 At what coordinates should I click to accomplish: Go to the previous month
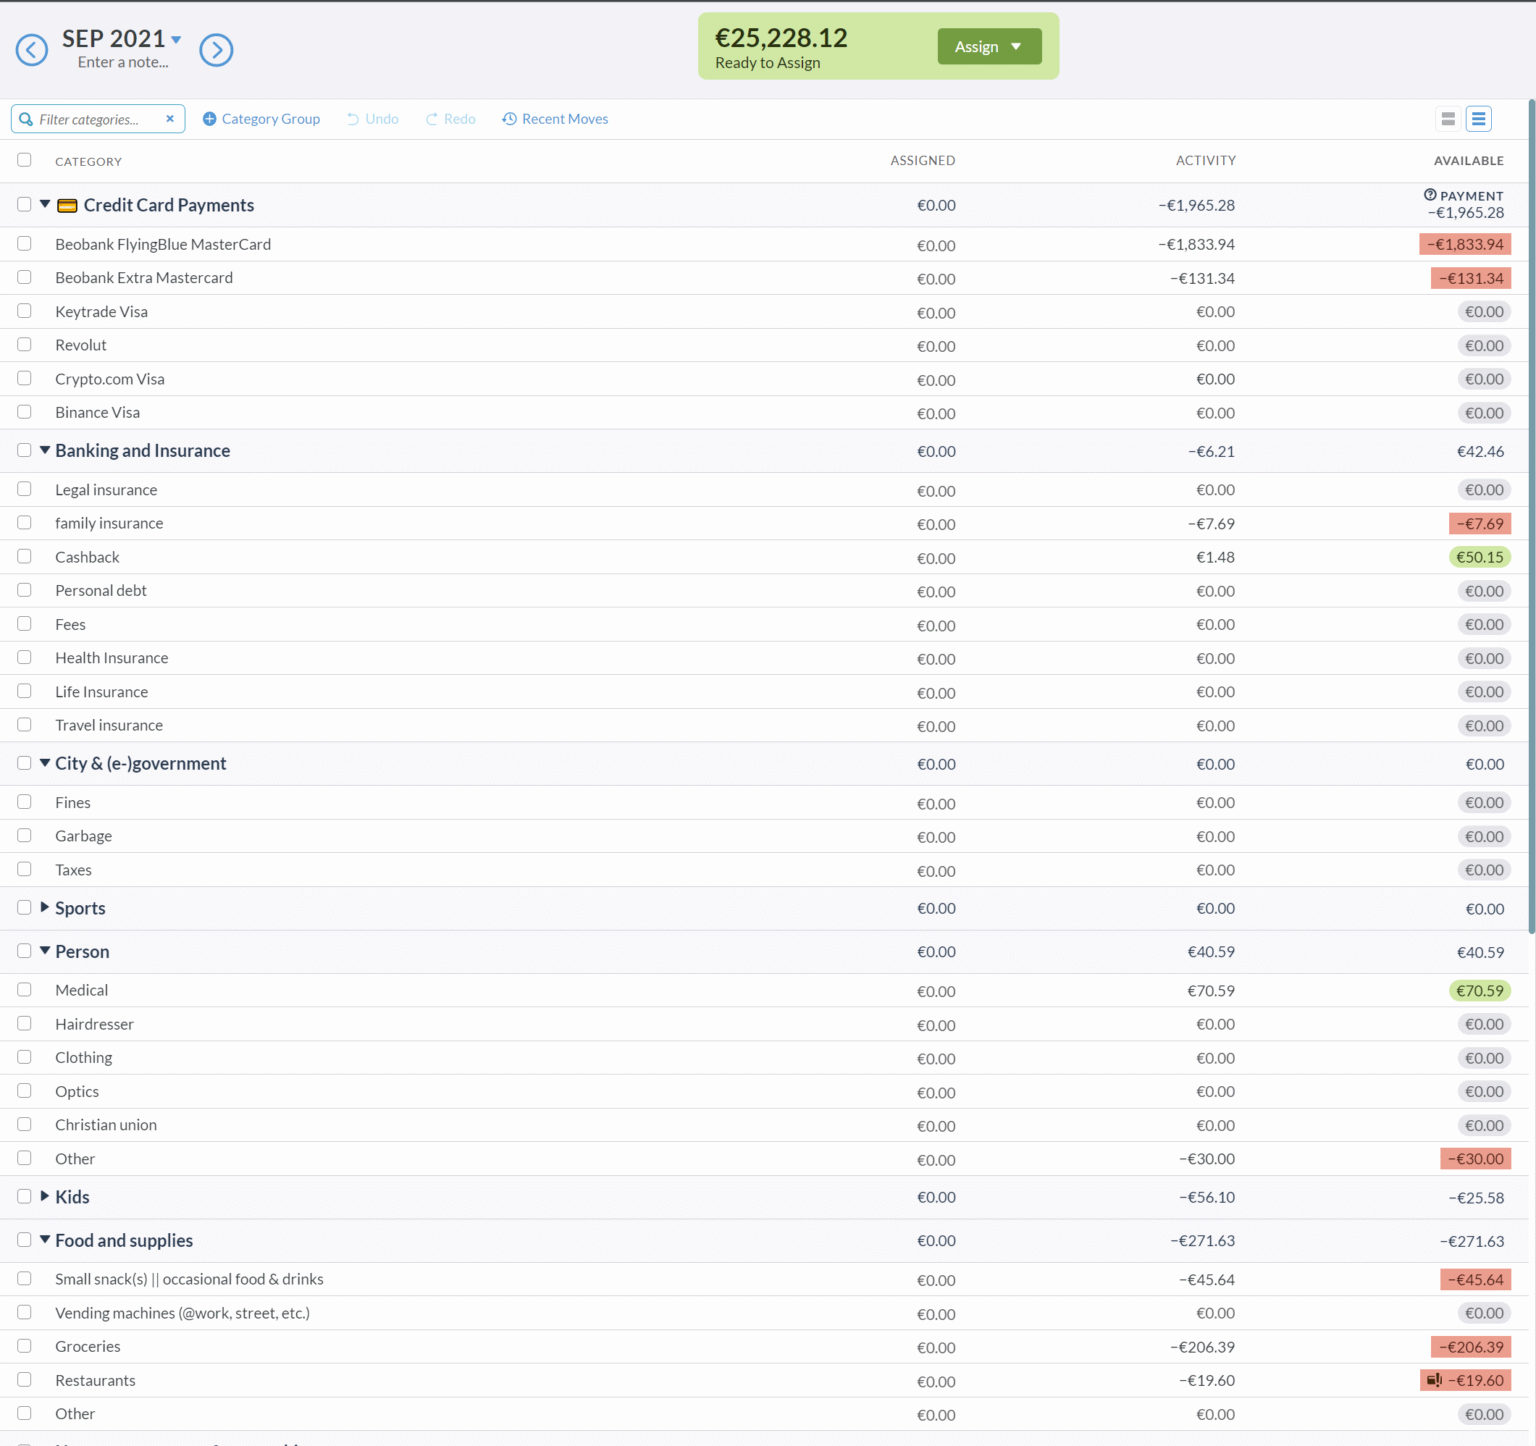[32, 50]
